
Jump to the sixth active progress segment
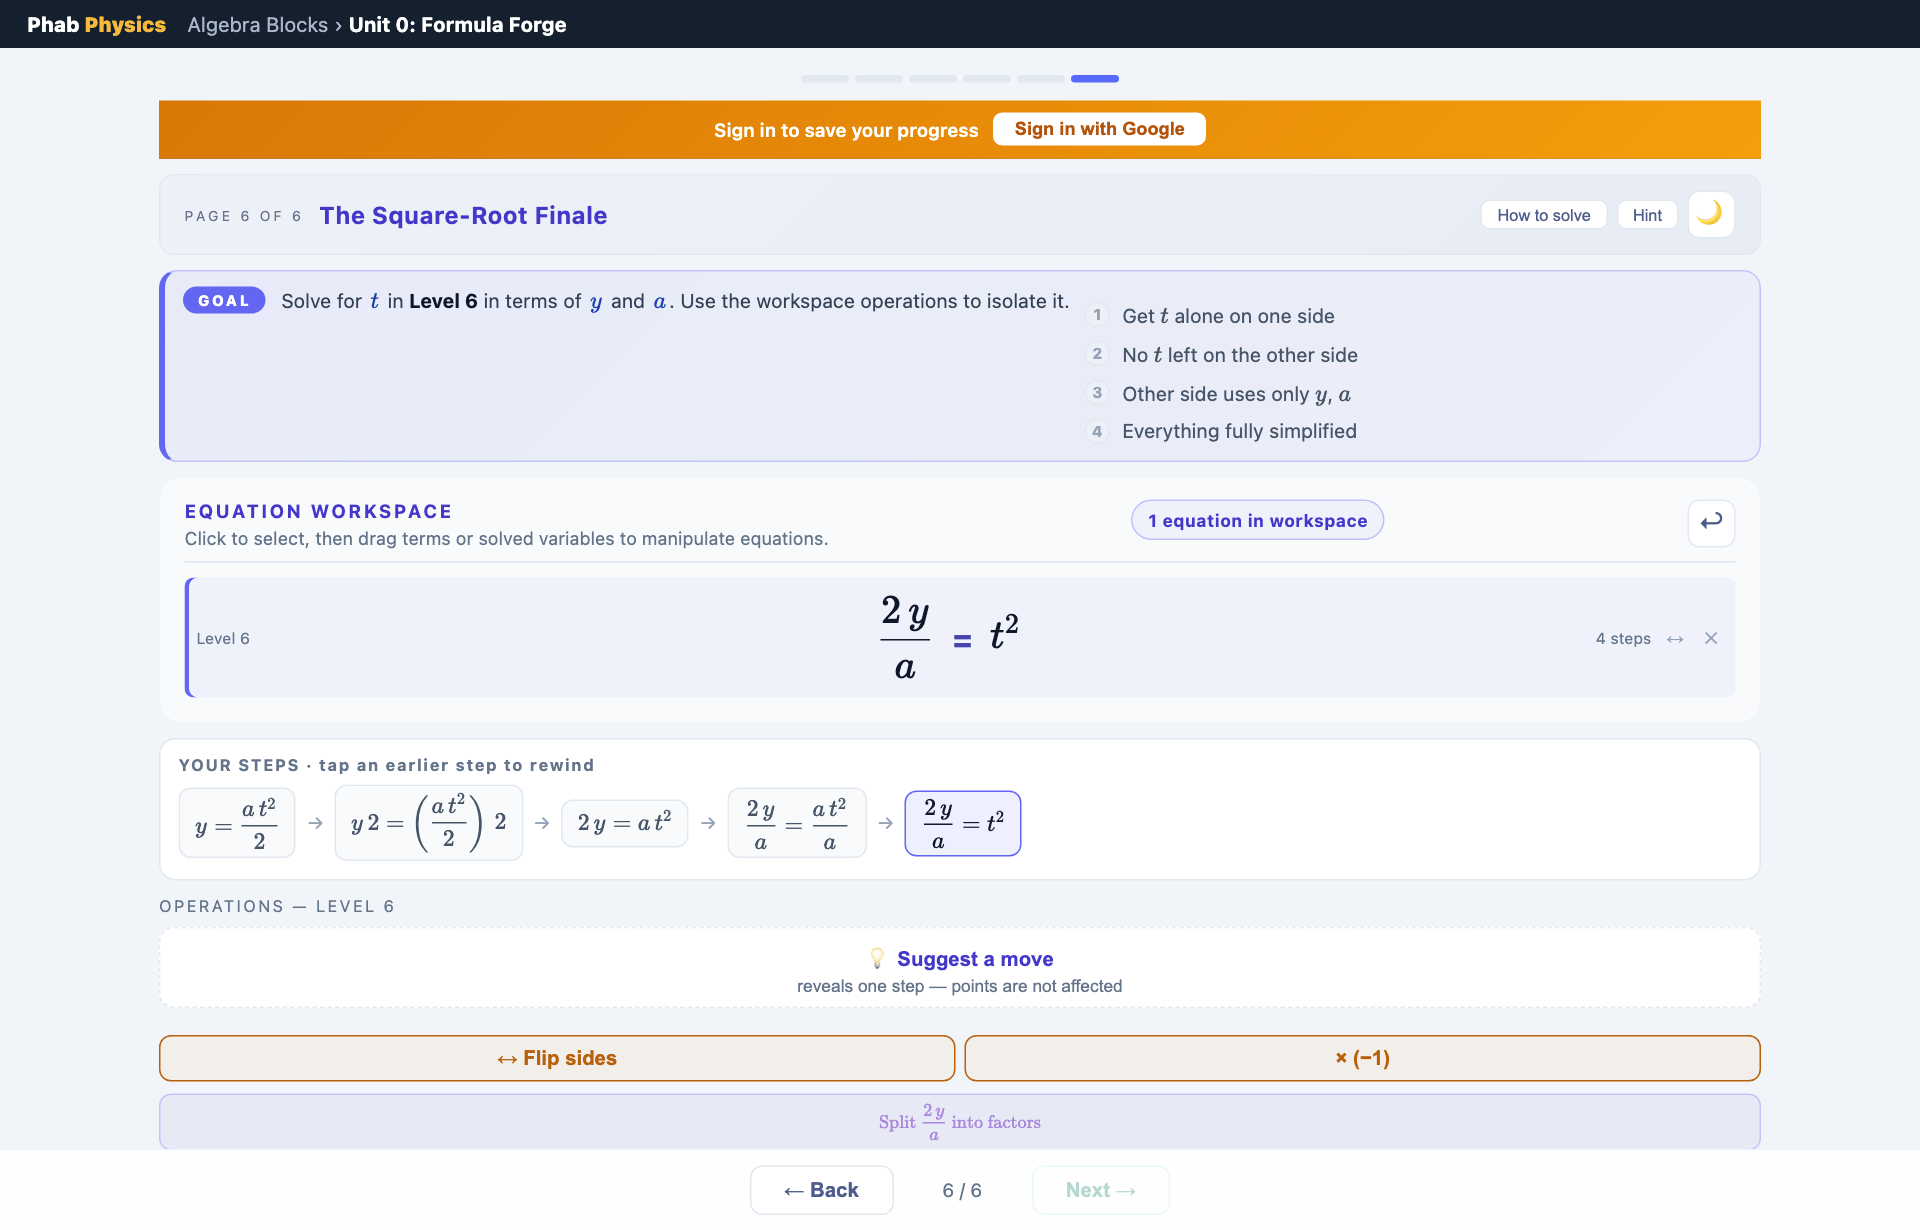click(x=1095, y=78)
